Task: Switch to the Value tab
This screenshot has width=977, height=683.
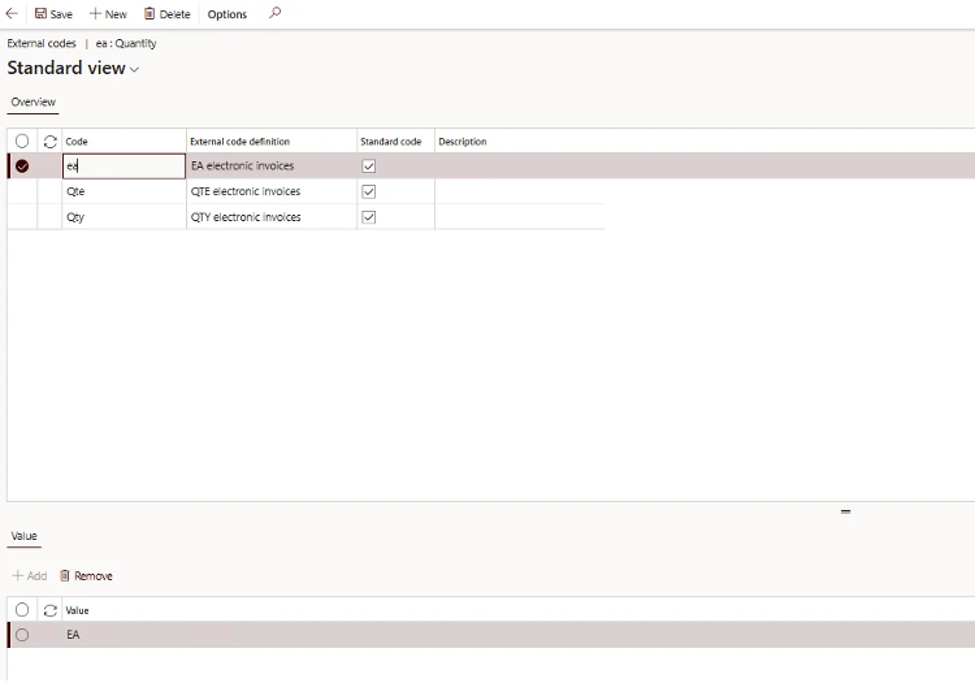Action: (24, 536)
